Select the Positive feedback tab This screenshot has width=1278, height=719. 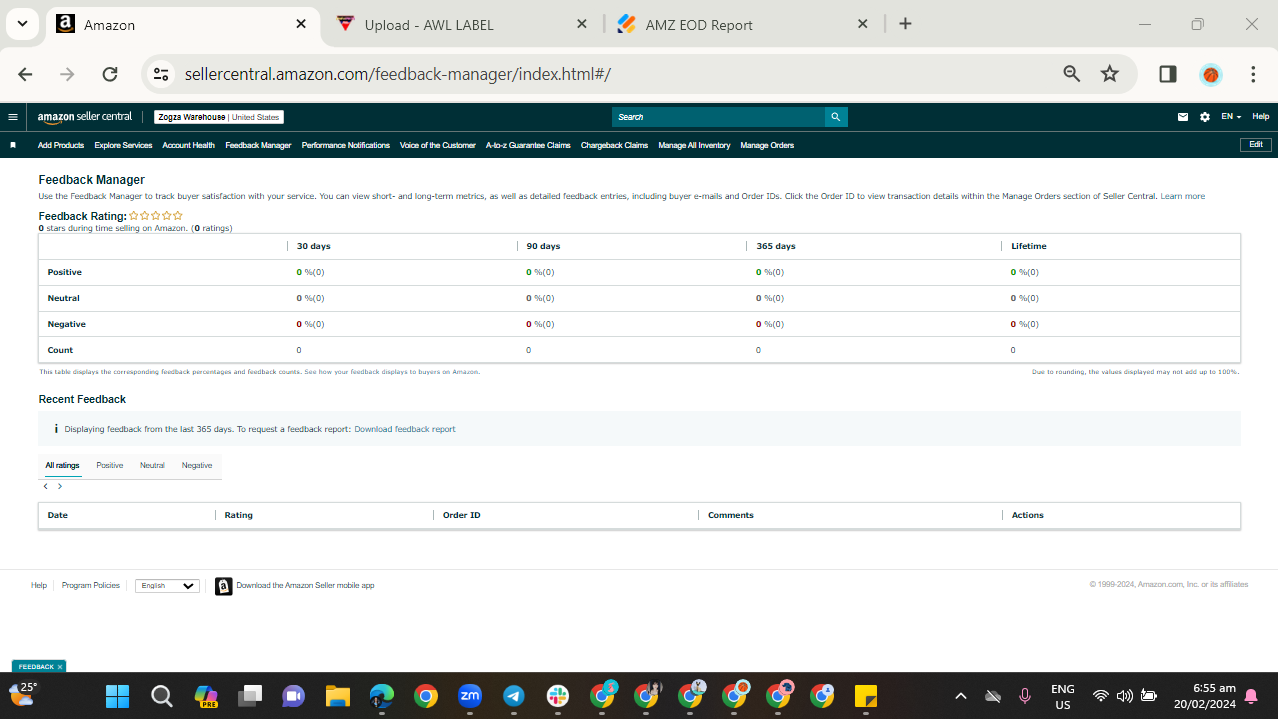click(110, 466)
